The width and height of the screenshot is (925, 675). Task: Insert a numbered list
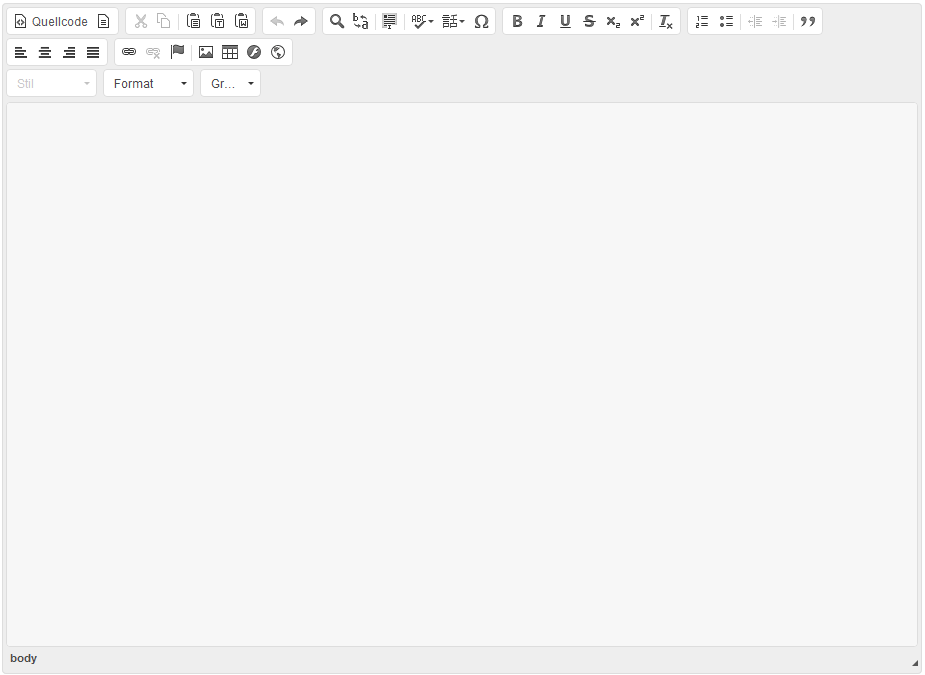pos(702,21)
